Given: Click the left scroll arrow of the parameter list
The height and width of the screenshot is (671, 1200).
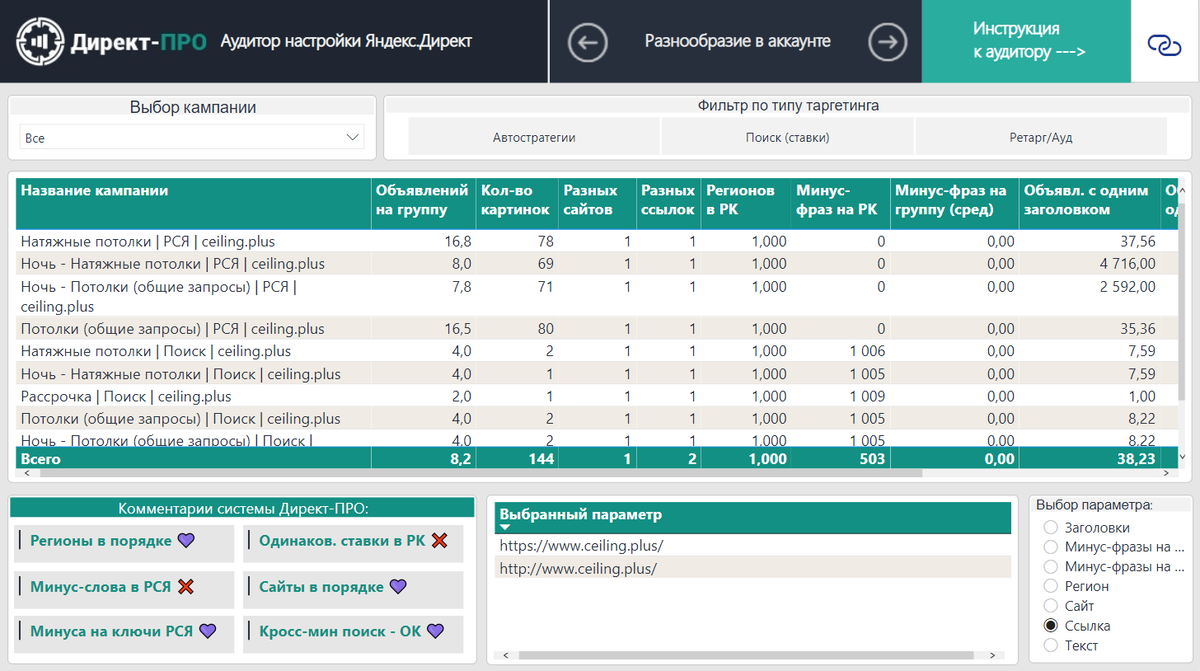Looking at the screenshot, I should (x=505, y=656).
